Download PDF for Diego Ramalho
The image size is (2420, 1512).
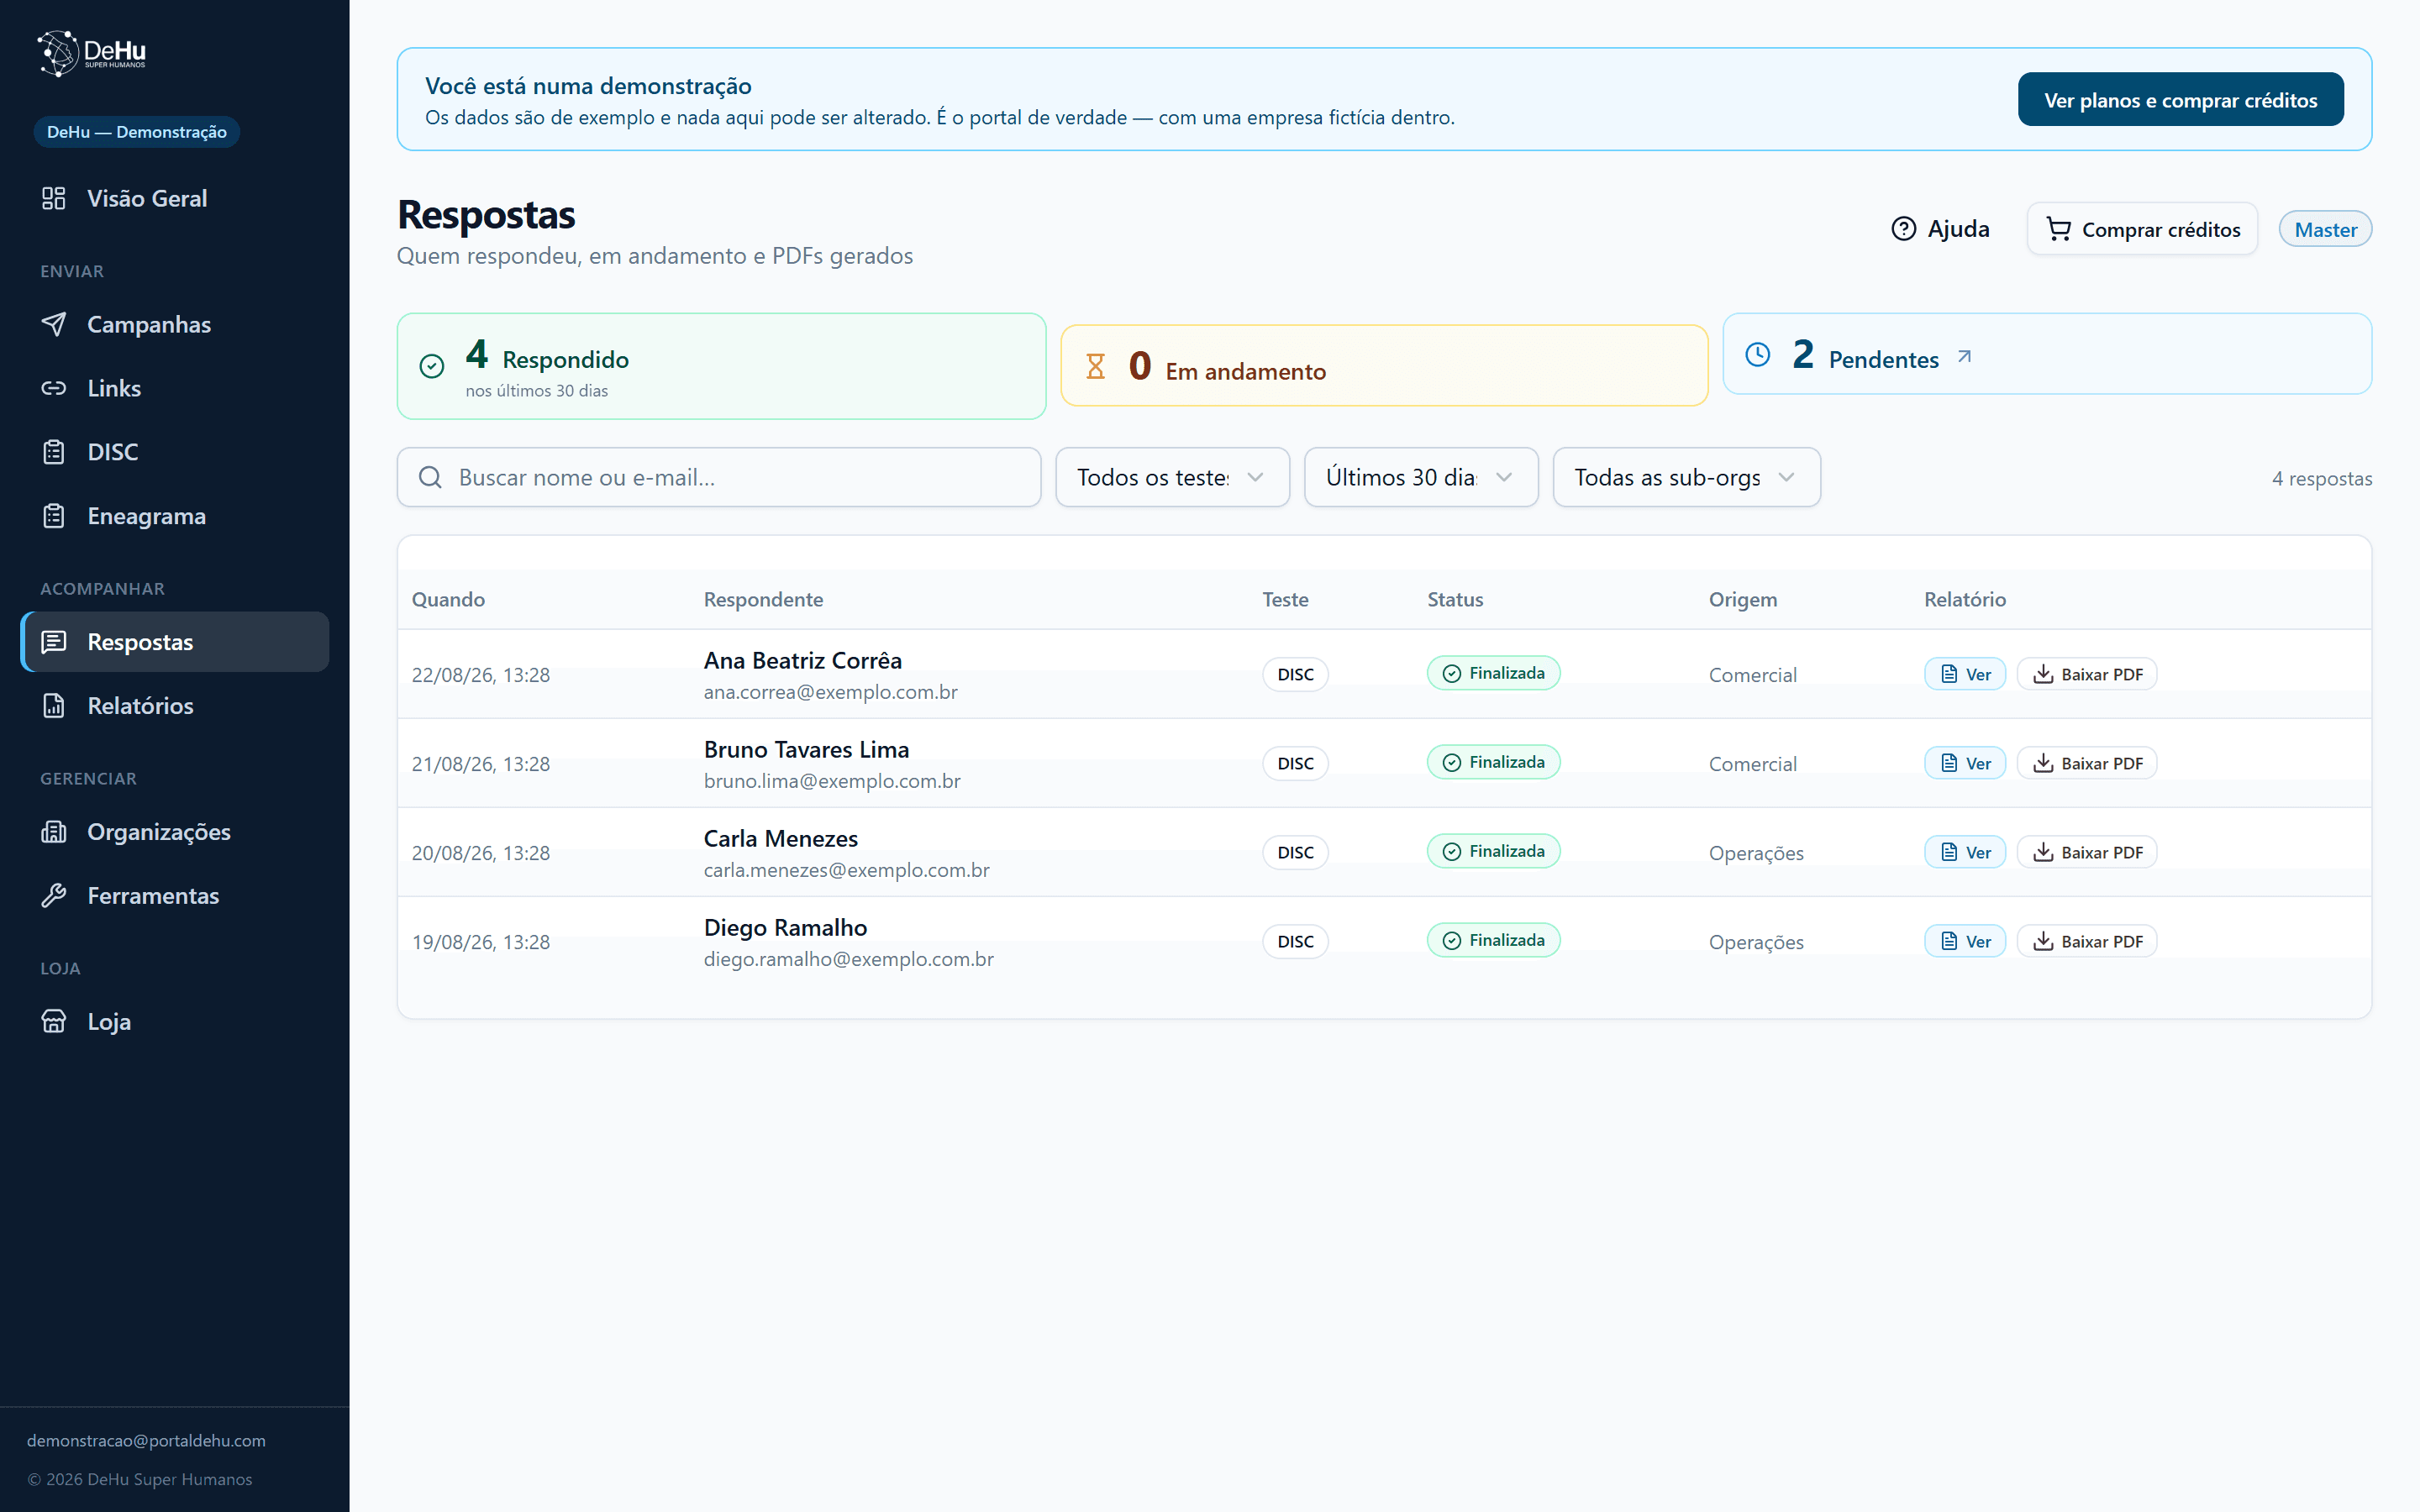[2087, 941]
